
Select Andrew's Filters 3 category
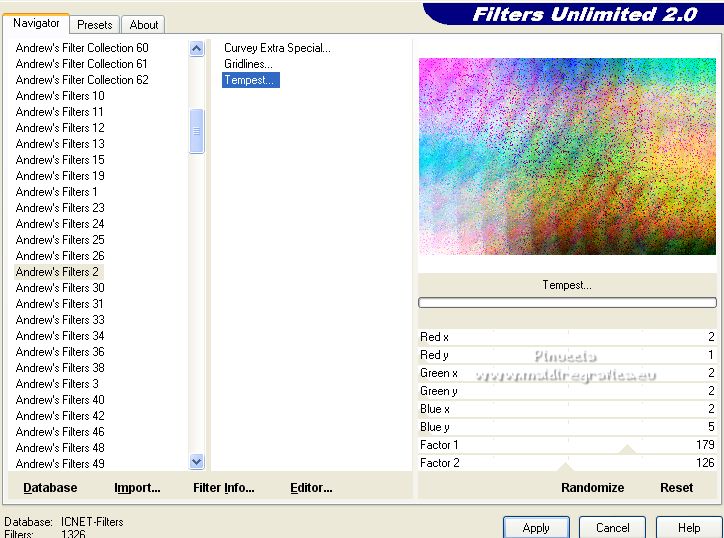(x=57, y=384)
